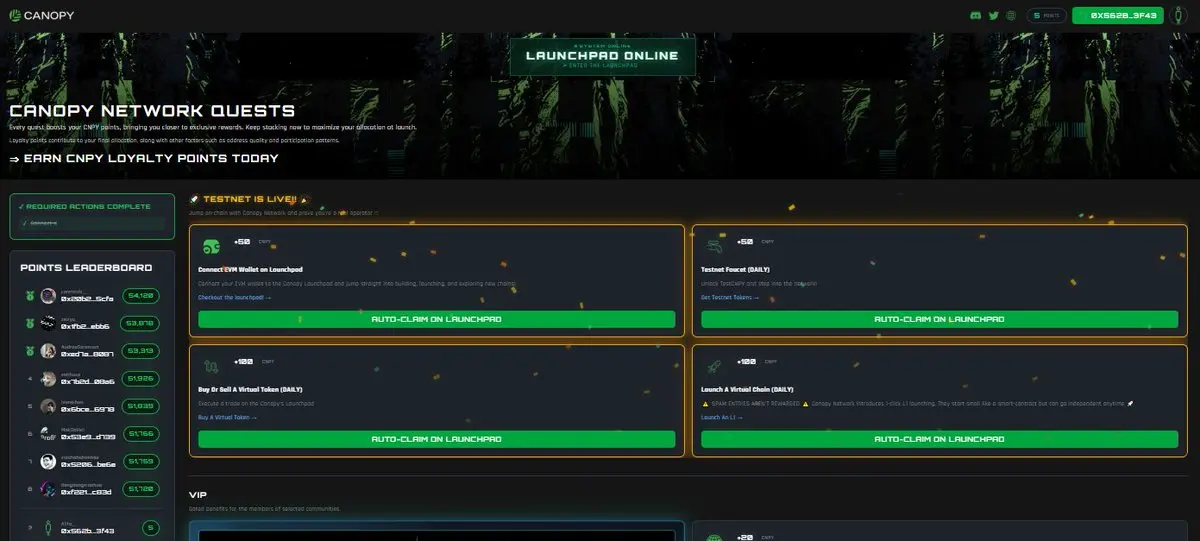1200x541 pixels.
Task: Click the Points Leaderboard heading
Action: coord(87,267)
